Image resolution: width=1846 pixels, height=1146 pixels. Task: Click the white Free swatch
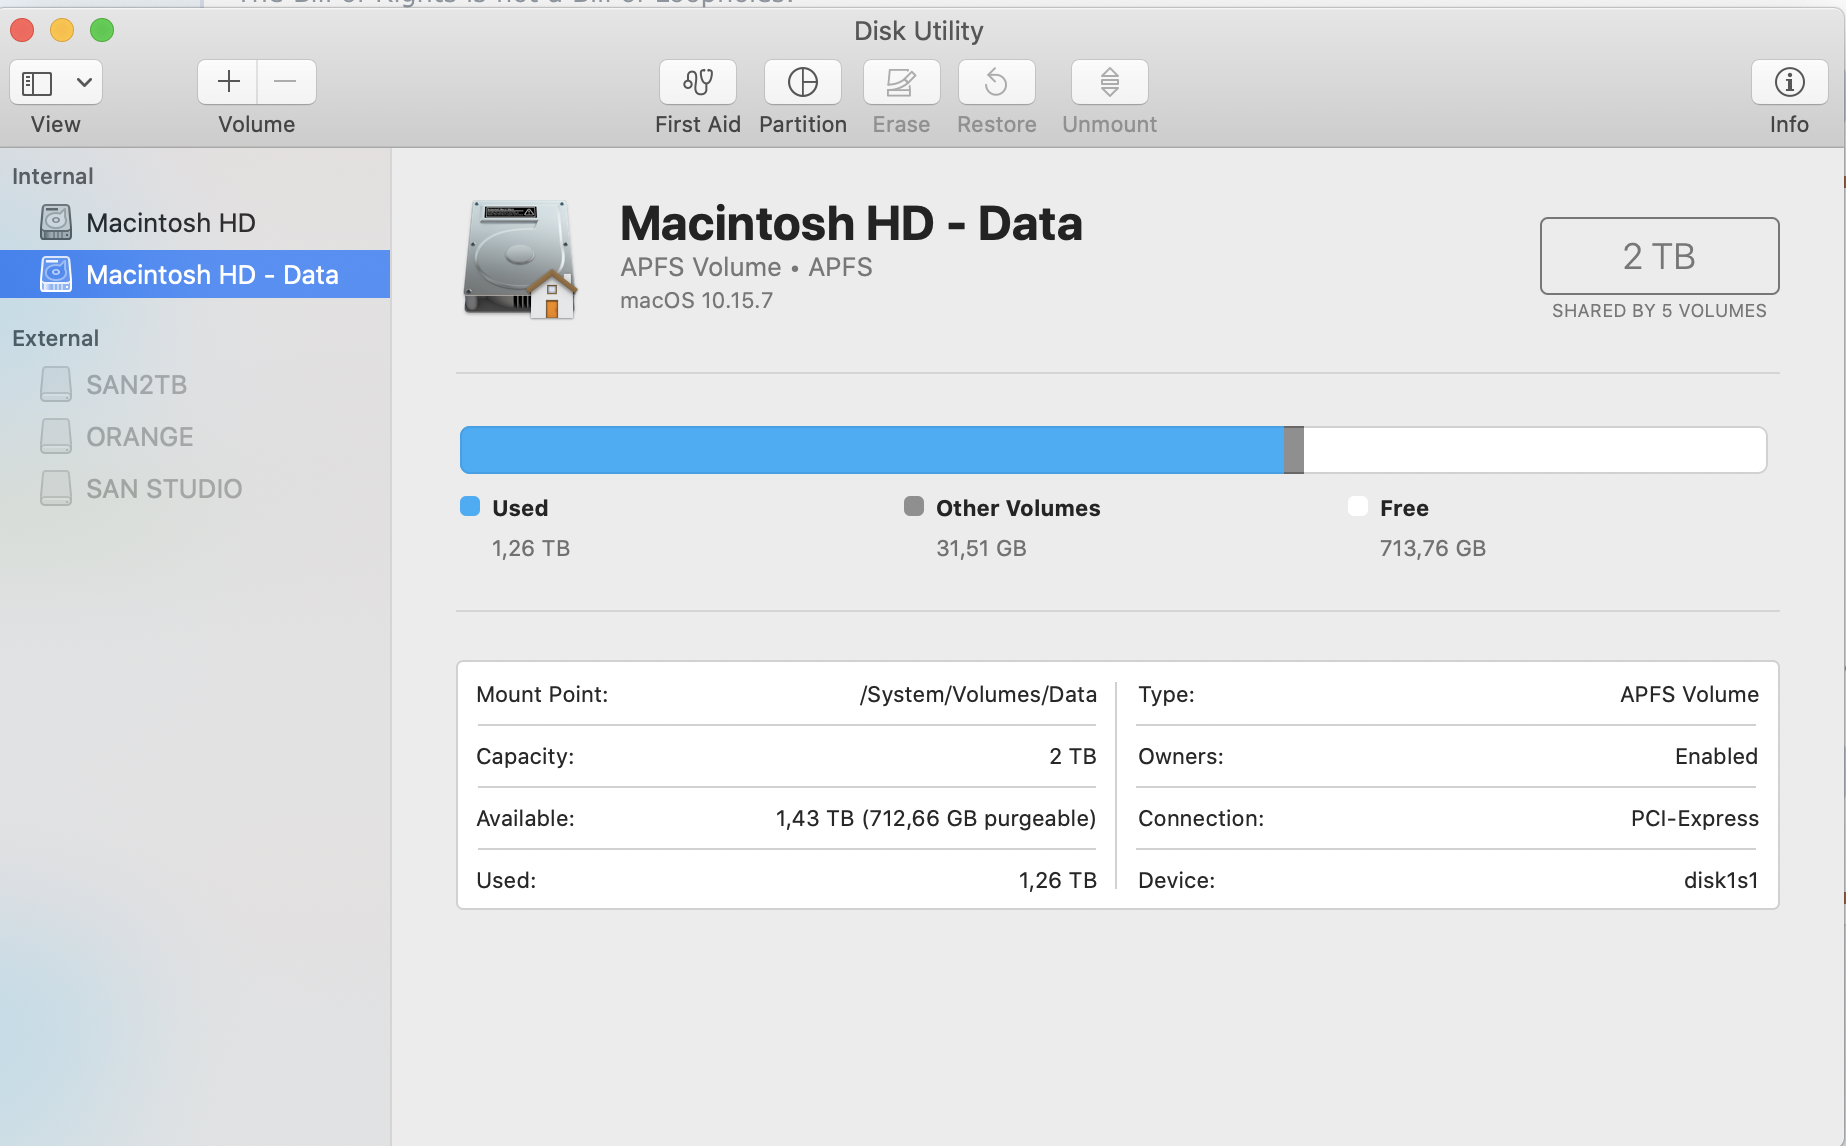[x=1358, y=506]
